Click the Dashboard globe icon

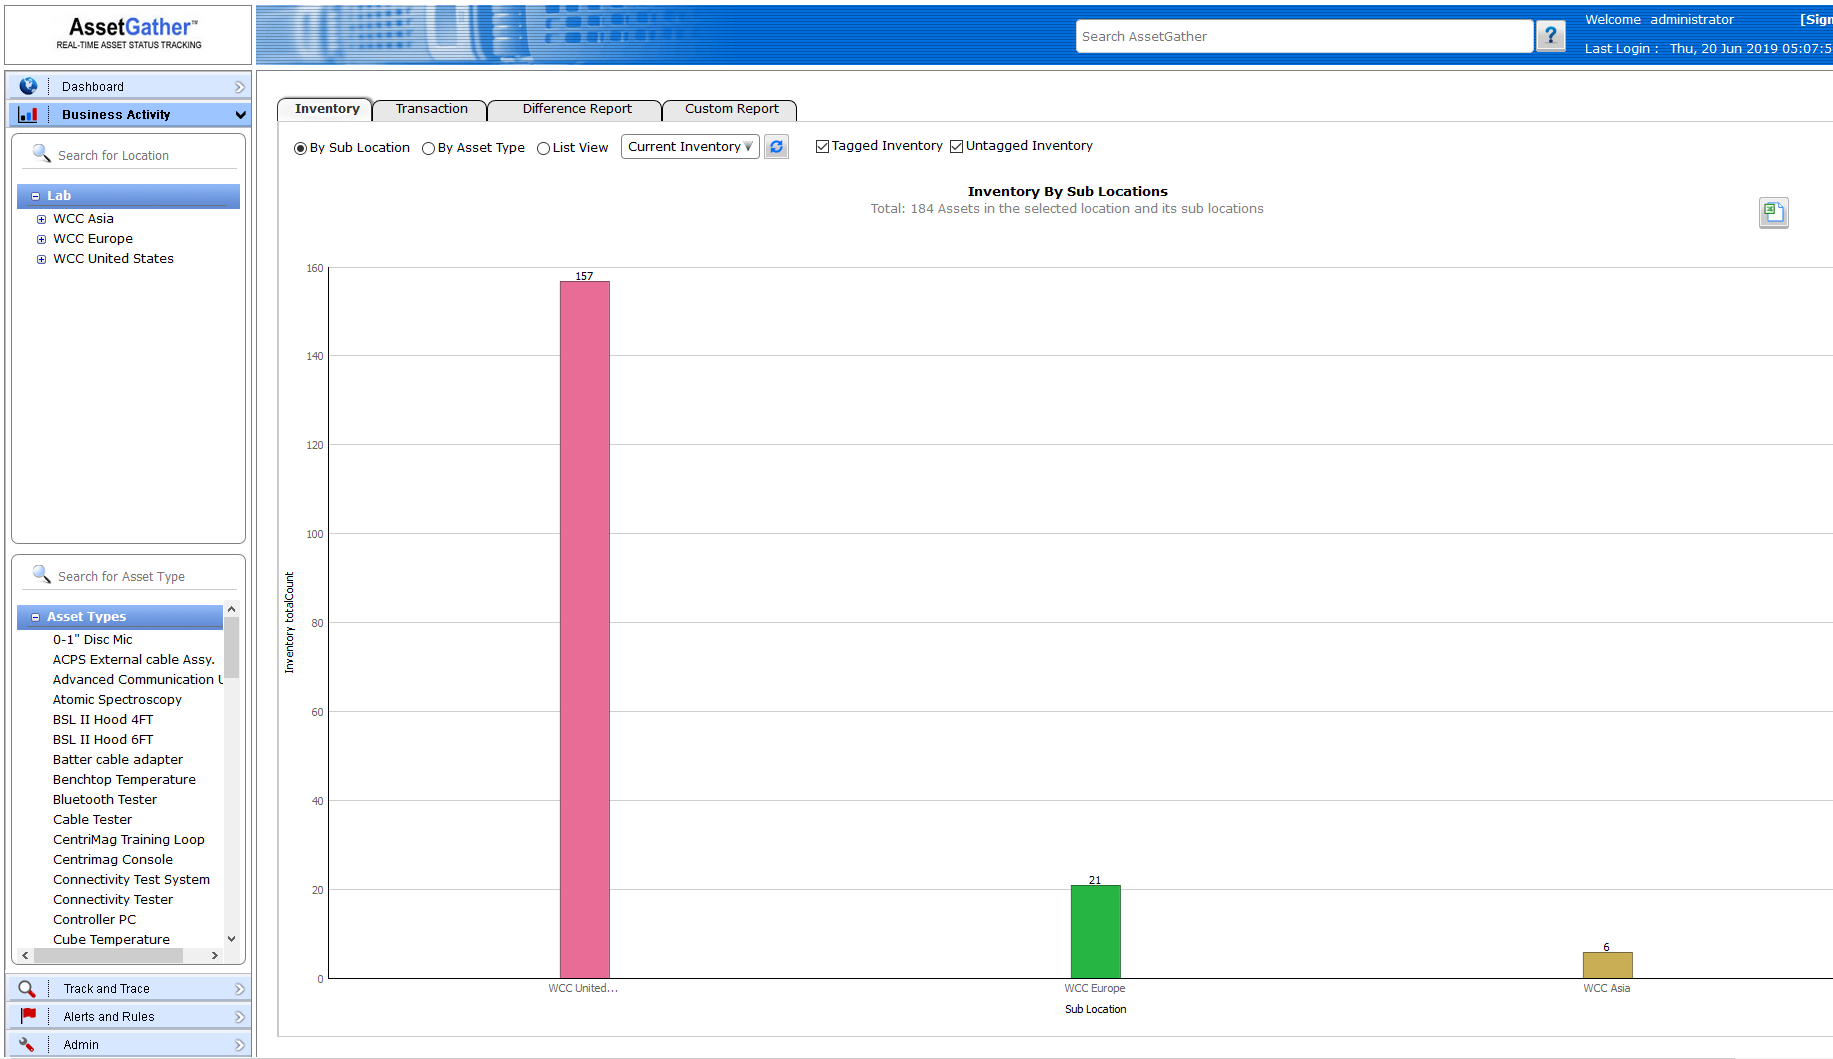pos(28,86)
